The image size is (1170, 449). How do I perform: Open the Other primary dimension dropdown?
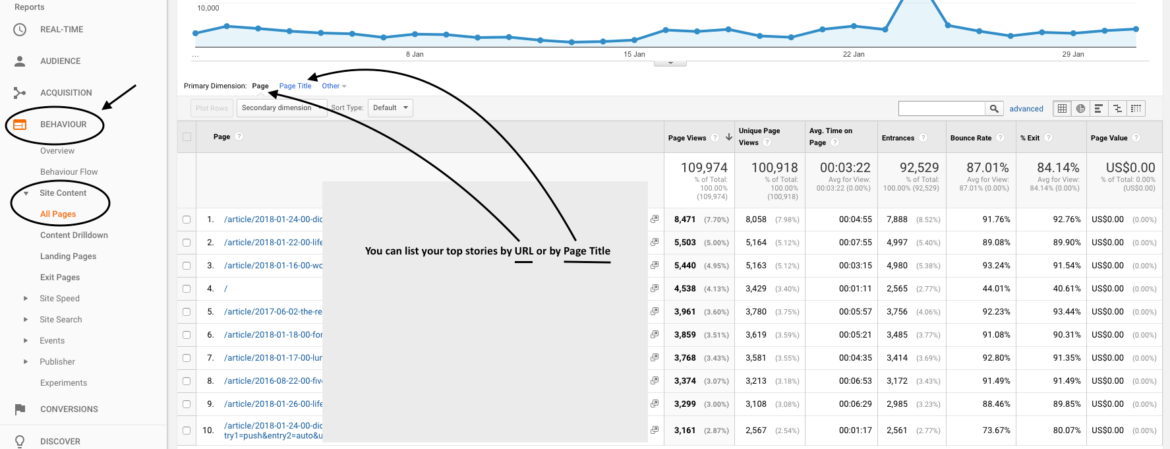(x=334, y=87)
